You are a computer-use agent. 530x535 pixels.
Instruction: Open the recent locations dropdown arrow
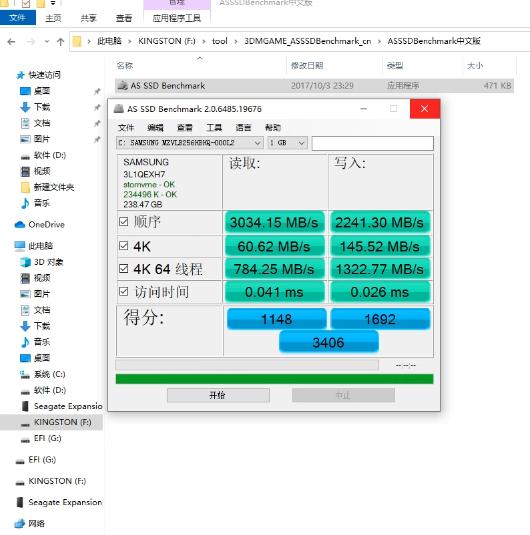47,42
